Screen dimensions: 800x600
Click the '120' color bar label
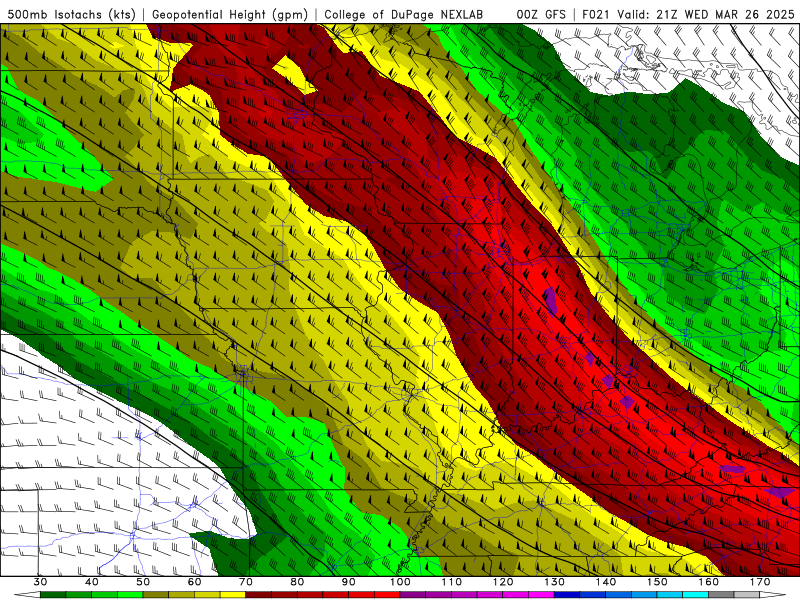(x=503, y=582)
